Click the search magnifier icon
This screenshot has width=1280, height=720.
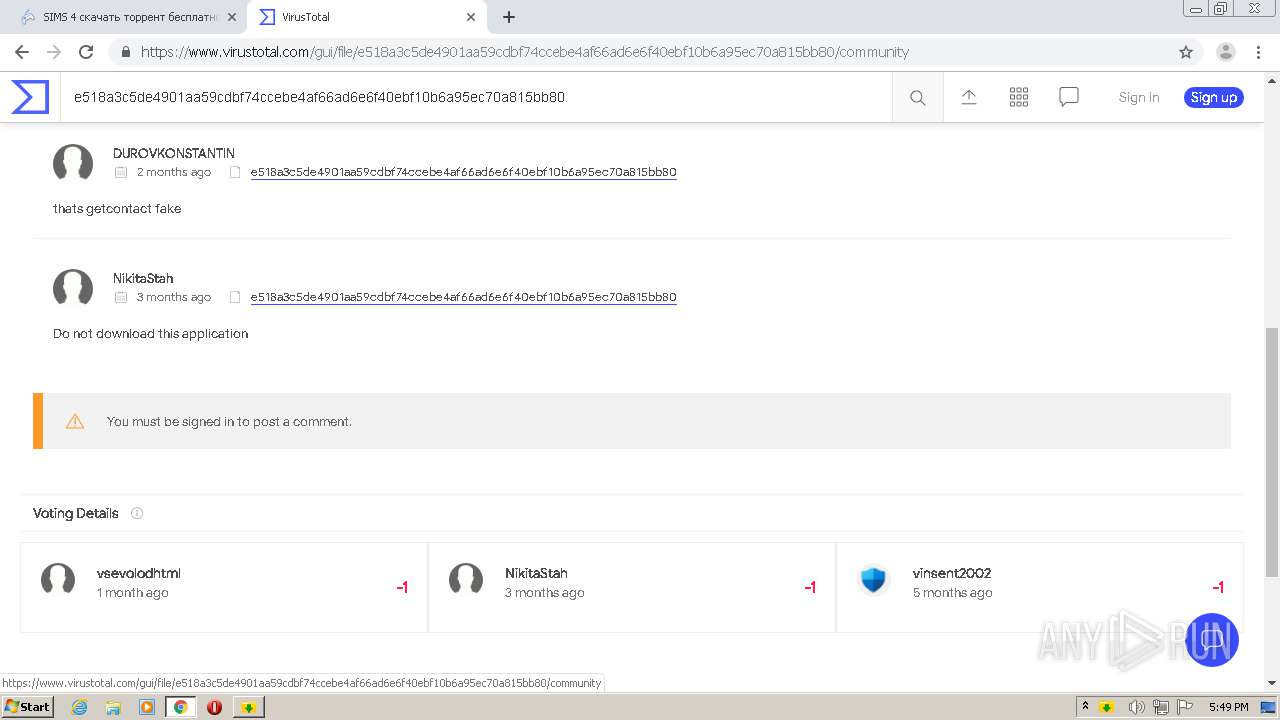coord(917,97)
